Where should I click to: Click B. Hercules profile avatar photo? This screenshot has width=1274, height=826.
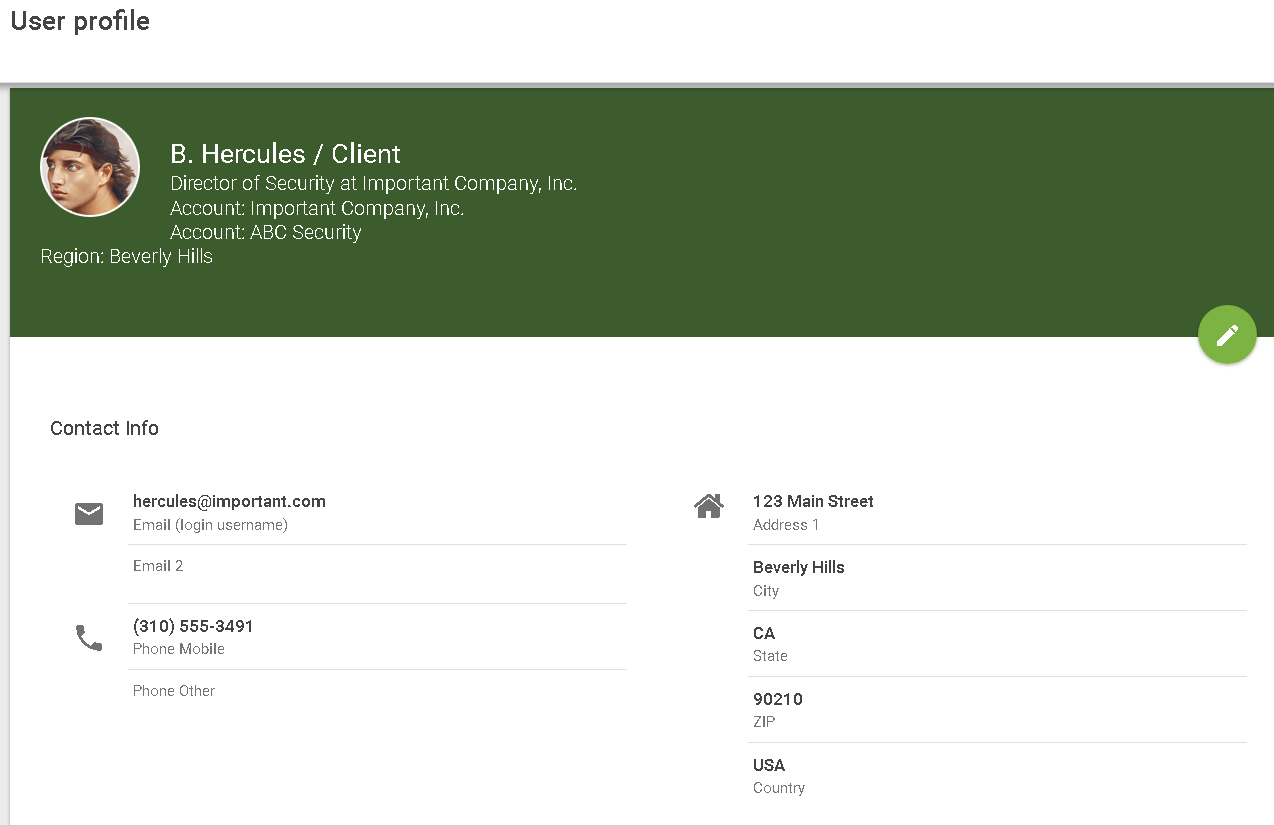[x=90, y=167]
